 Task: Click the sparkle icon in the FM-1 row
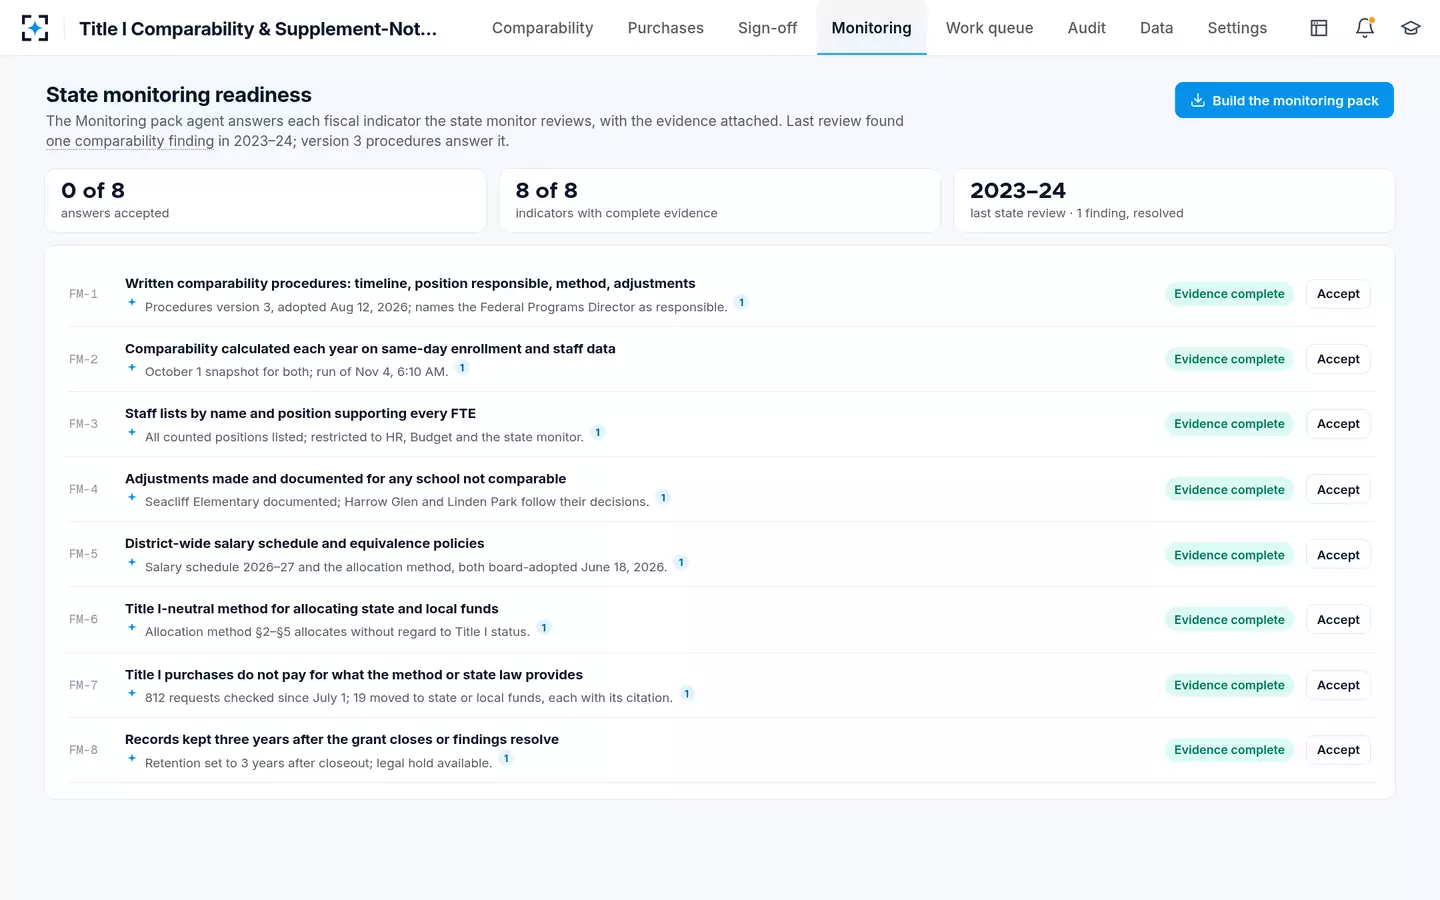tap(132, 302)
